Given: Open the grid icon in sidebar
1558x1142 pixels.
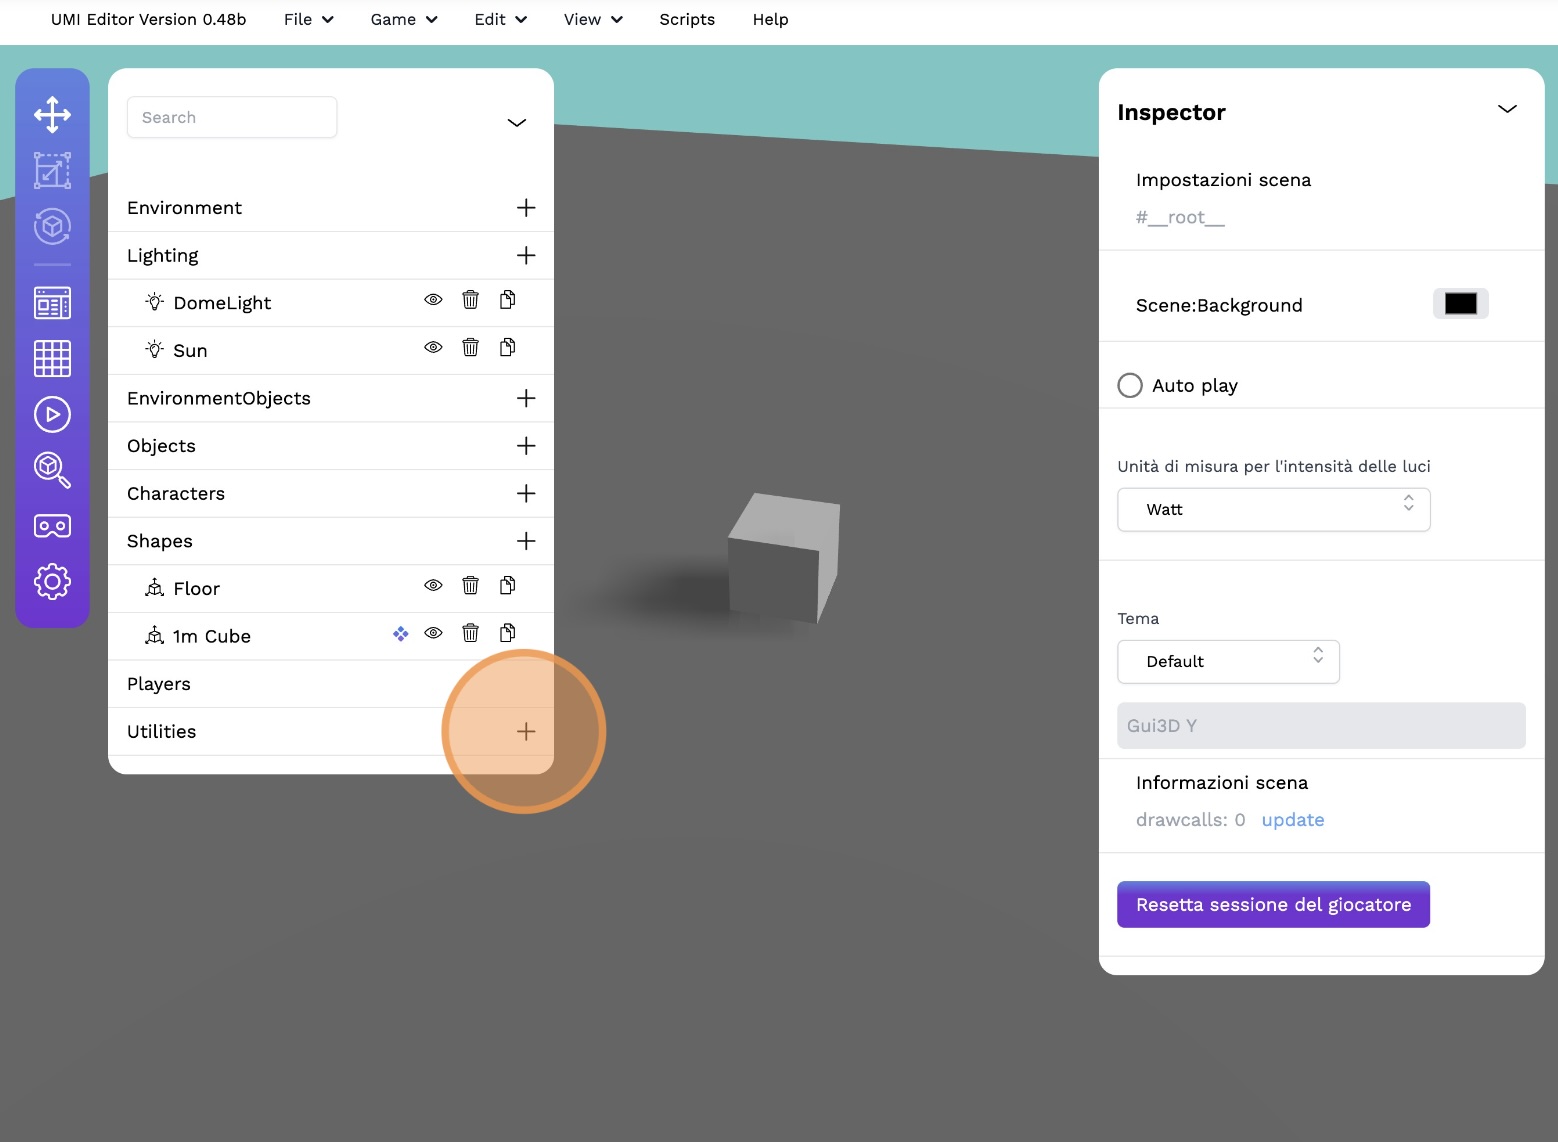Looking at the screenshot, I should coord(52,358).
